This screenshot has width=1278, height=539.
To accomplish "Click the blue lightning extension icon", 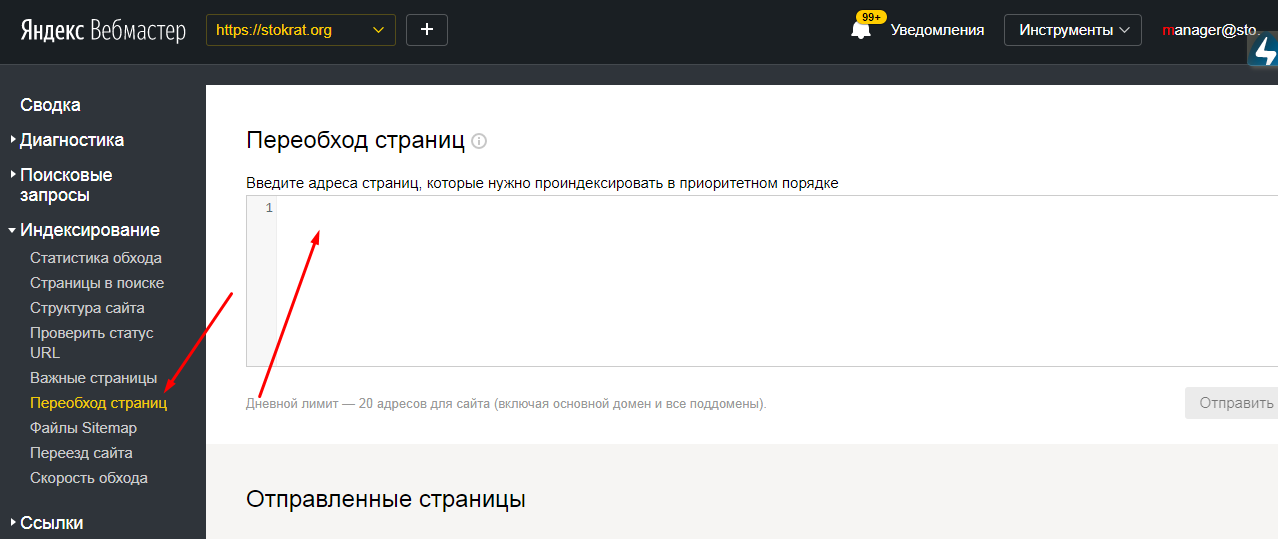I will point(1264,50).
